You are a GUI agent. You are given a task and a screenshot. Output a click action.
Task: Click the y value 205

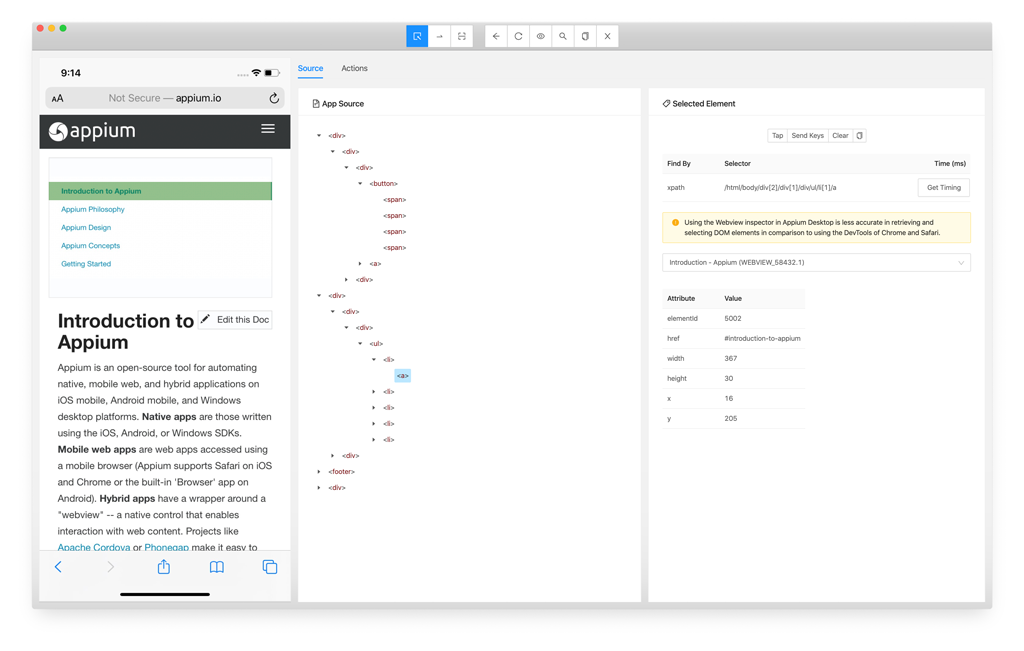(731, 419)
